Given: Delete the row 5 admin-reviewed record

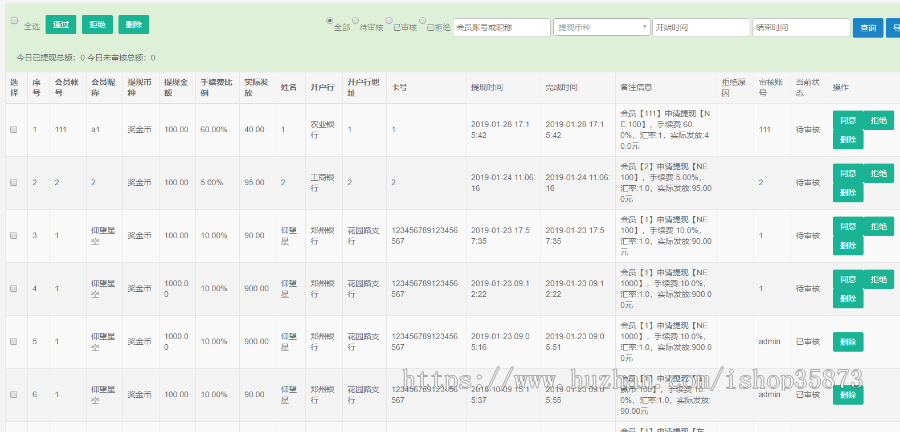Looking at the screenshot, I should [848, 341].
